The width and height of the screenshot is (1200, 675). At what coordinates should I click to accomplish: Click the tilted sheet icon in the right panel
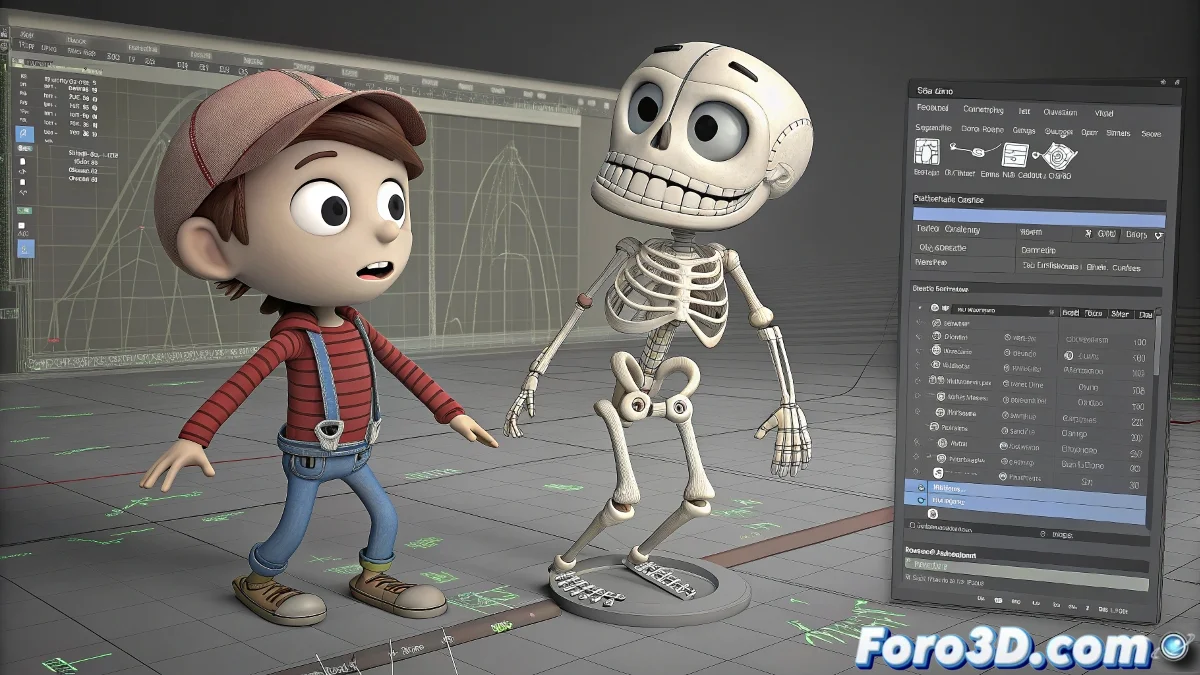pos(1015,155)
